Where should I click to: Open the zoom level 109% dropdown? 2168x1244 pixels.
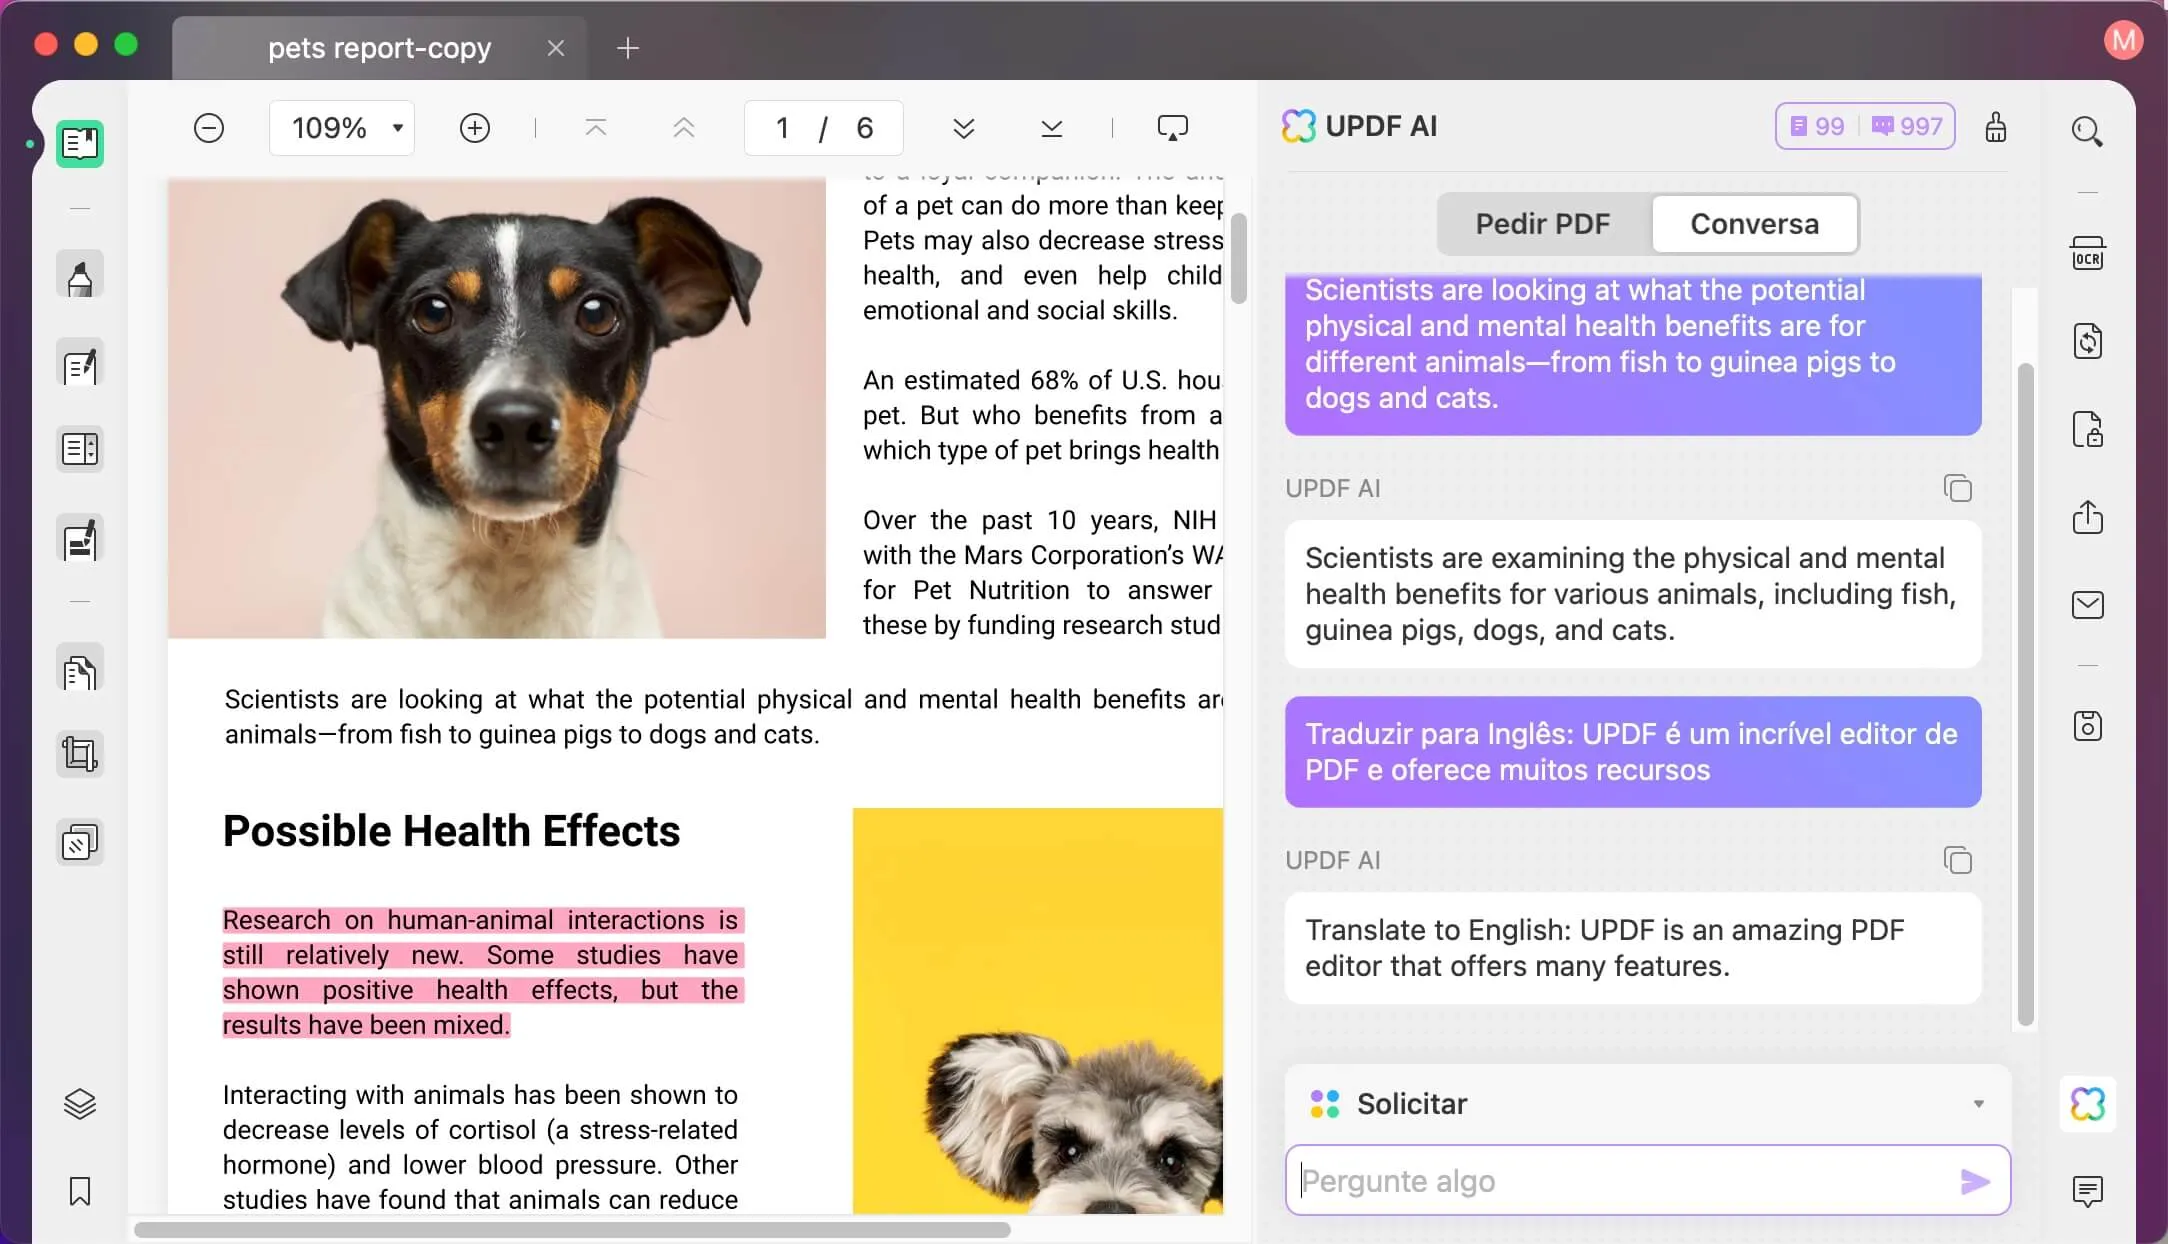click(342, 127)
